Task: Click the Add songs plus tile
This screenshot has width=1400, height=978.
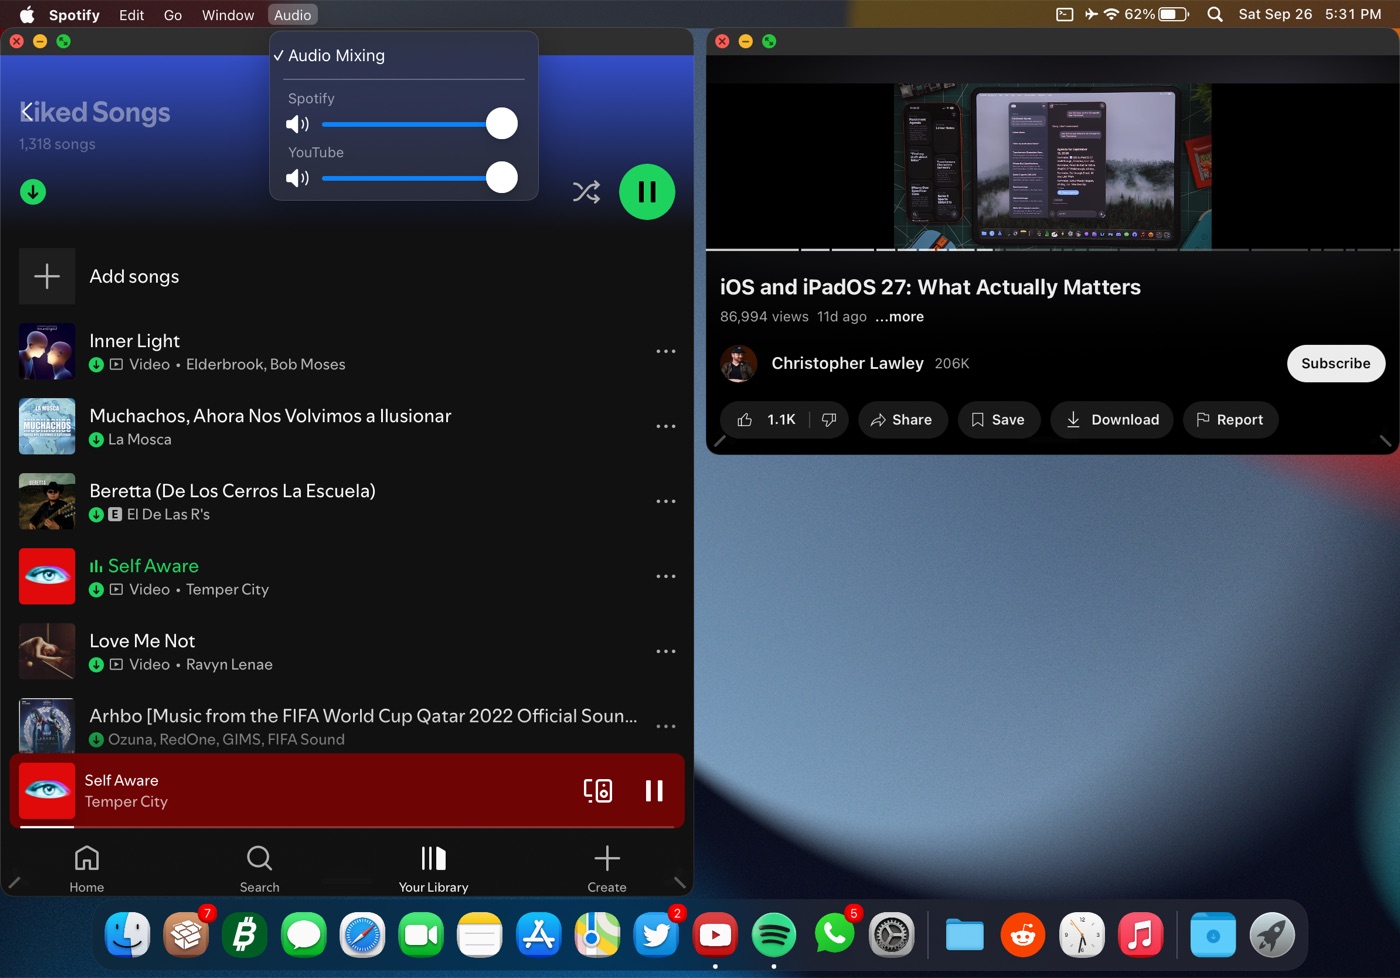Action: (x=47, y=276)
